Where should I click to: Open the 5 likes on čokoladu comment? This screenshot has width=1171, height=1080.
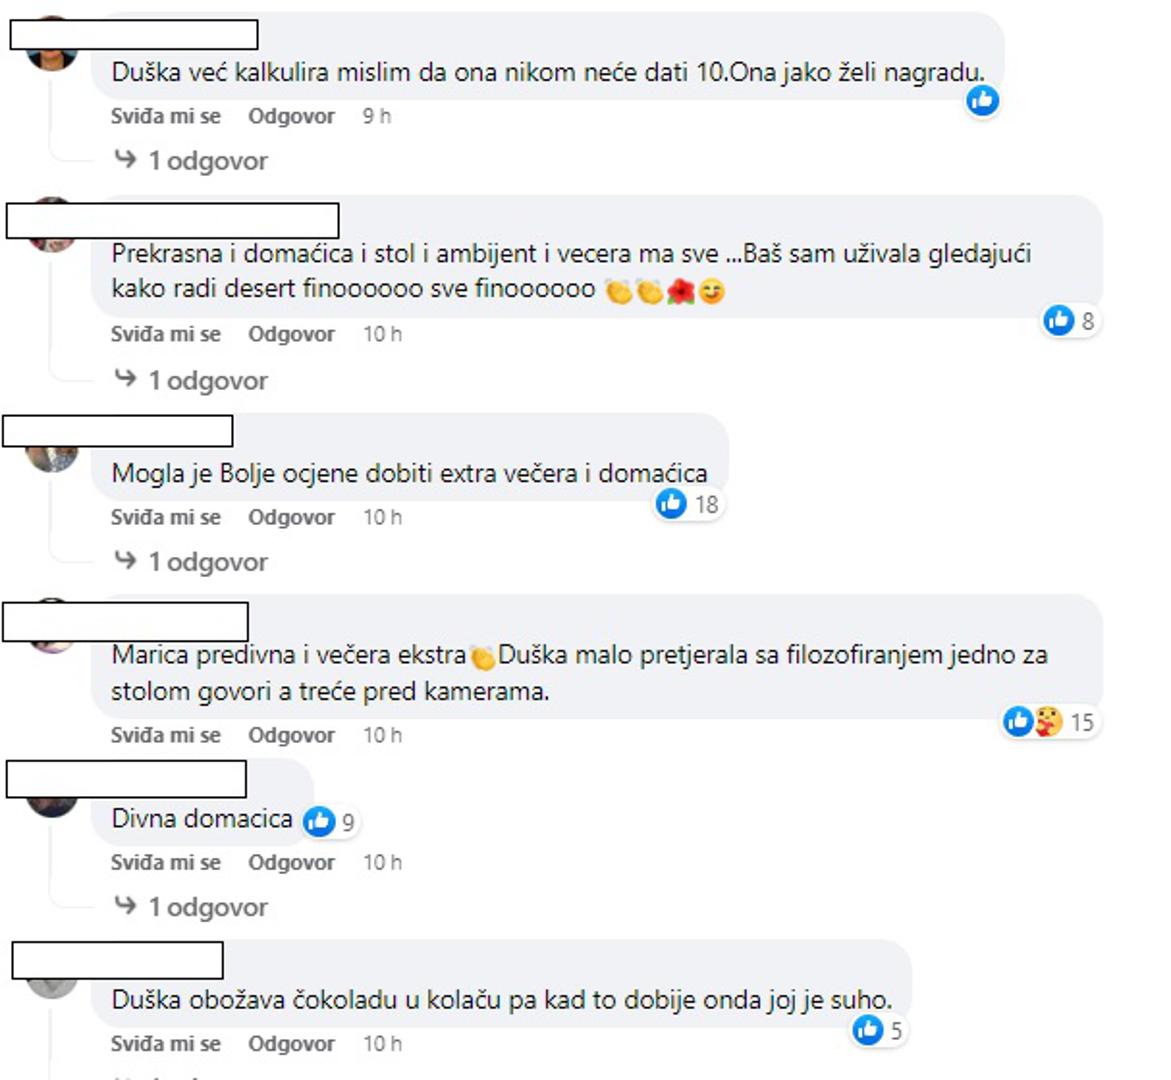(878, 1031)
